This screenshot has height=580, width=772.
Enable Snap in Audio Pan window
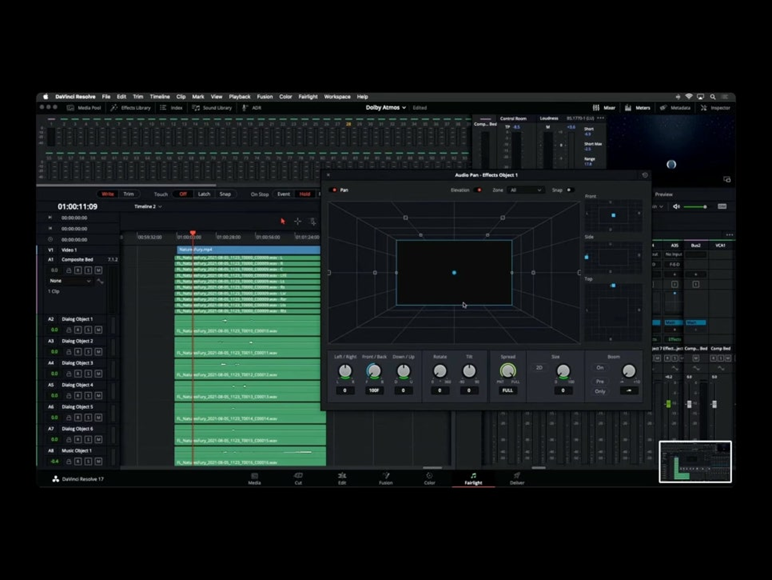pos(569,189)
